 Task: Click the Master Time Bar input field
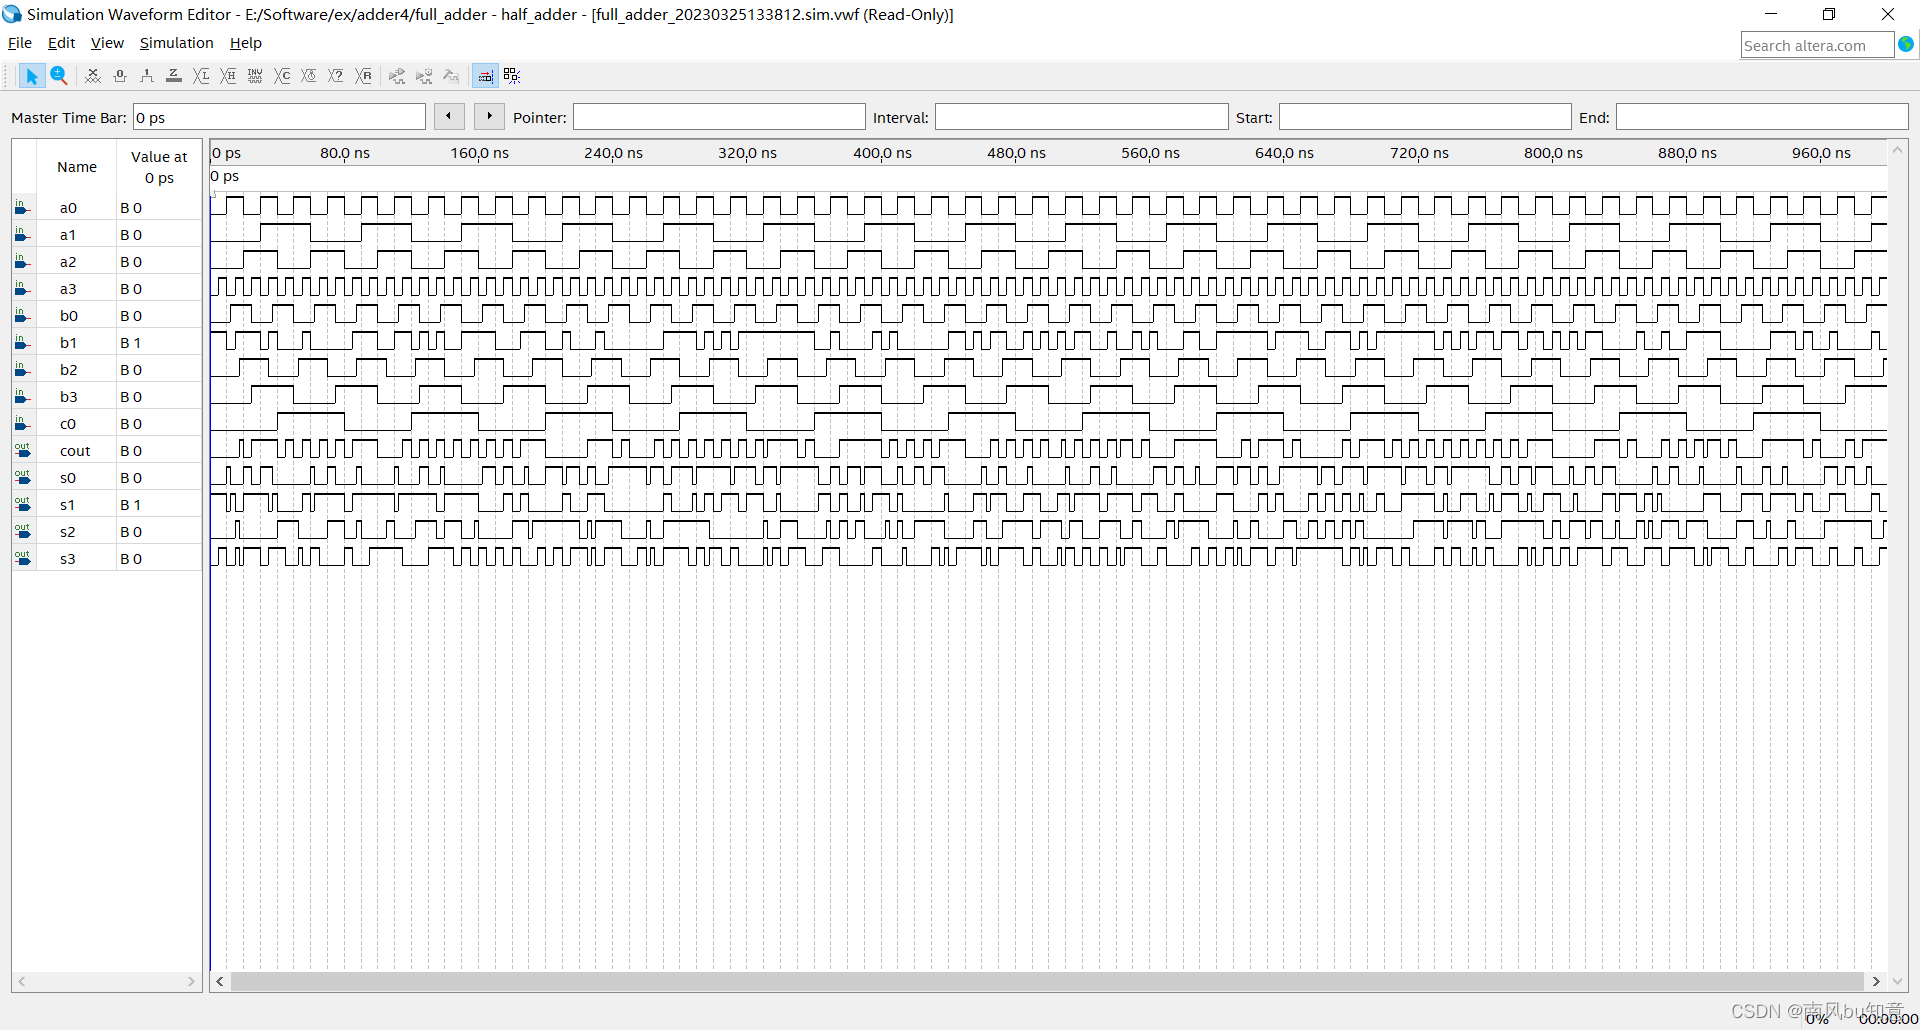tap(279, 117)
